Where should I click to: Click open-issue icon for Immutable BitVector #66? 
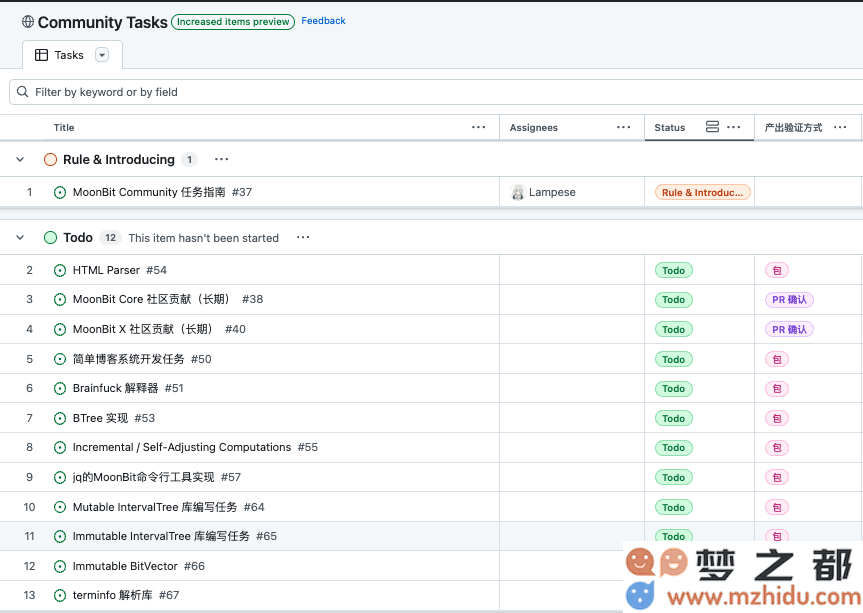click(60, 566)
